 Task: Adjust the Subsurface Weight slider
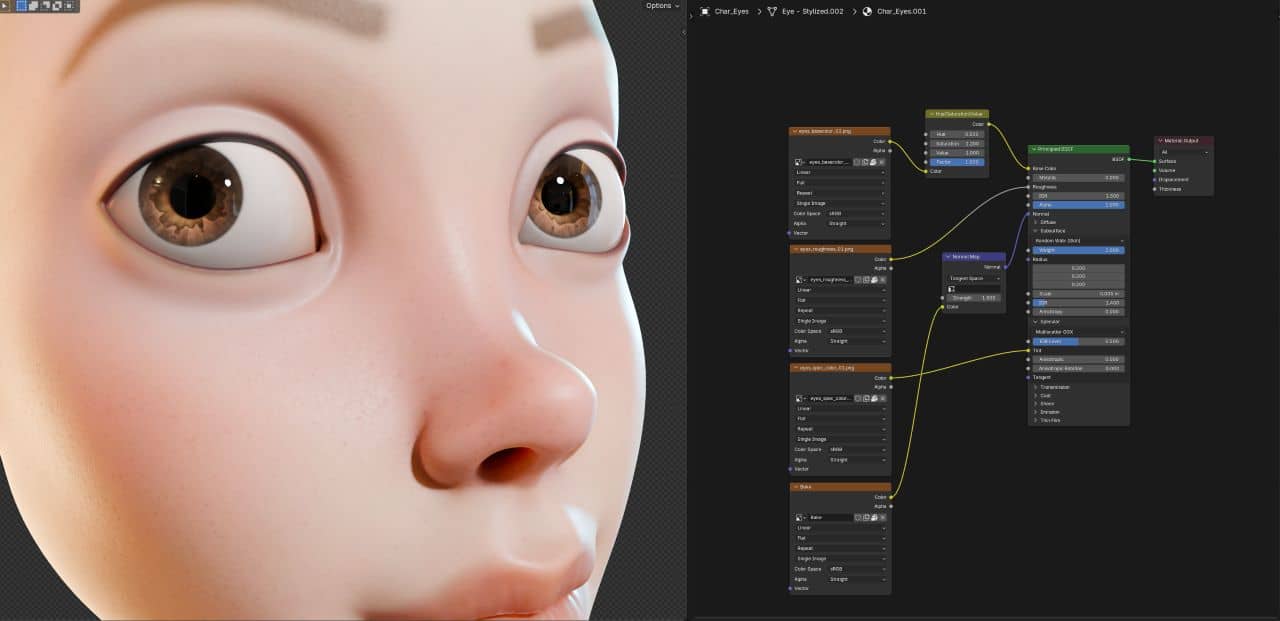coord(1078,250)
